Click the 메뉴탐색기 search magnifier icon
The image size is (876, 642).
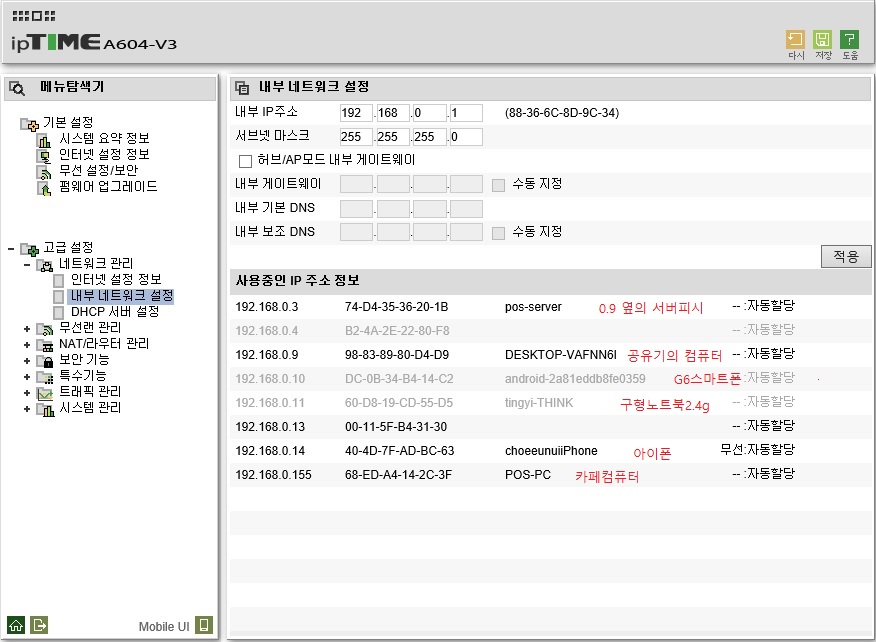coord(17,88)
